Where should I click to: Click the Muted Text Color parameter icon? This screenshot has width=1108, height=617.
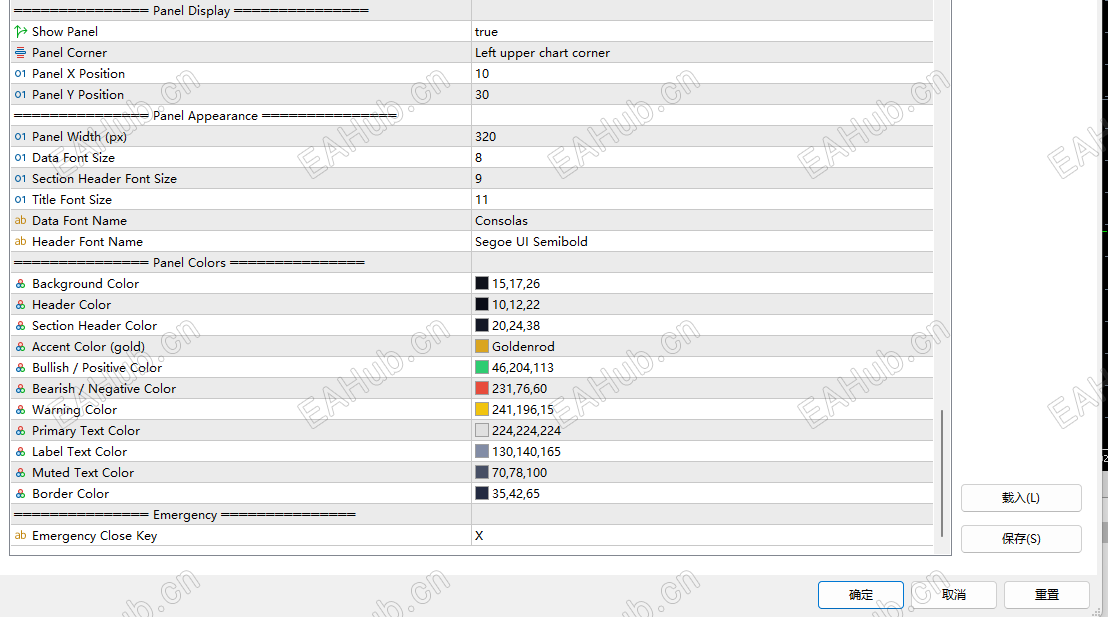(x=20, y=473)
